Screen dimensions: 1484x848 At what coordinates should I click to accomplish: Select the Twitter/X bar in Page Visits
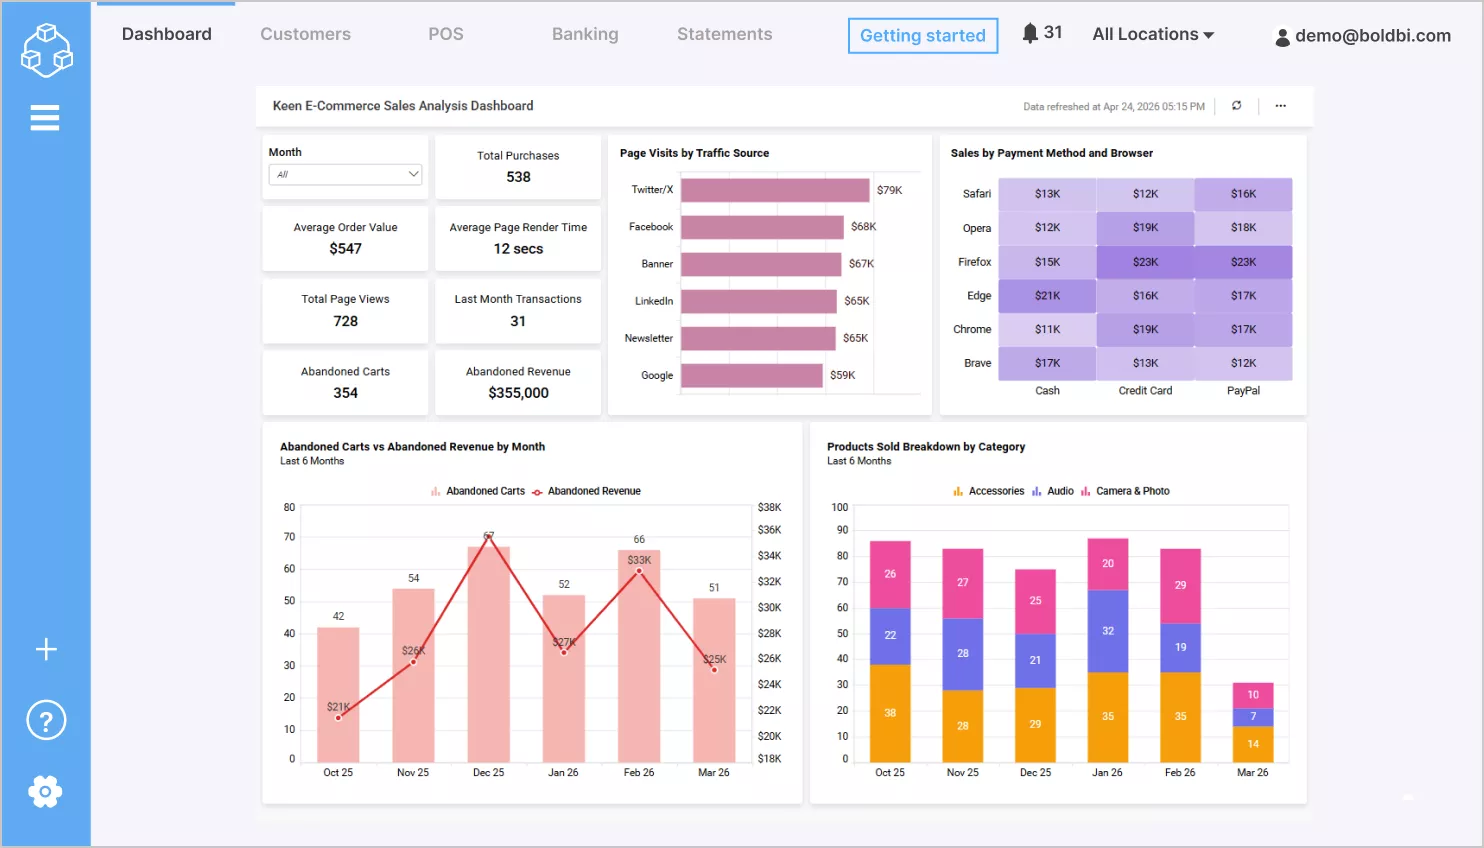[x=775, y=190]
